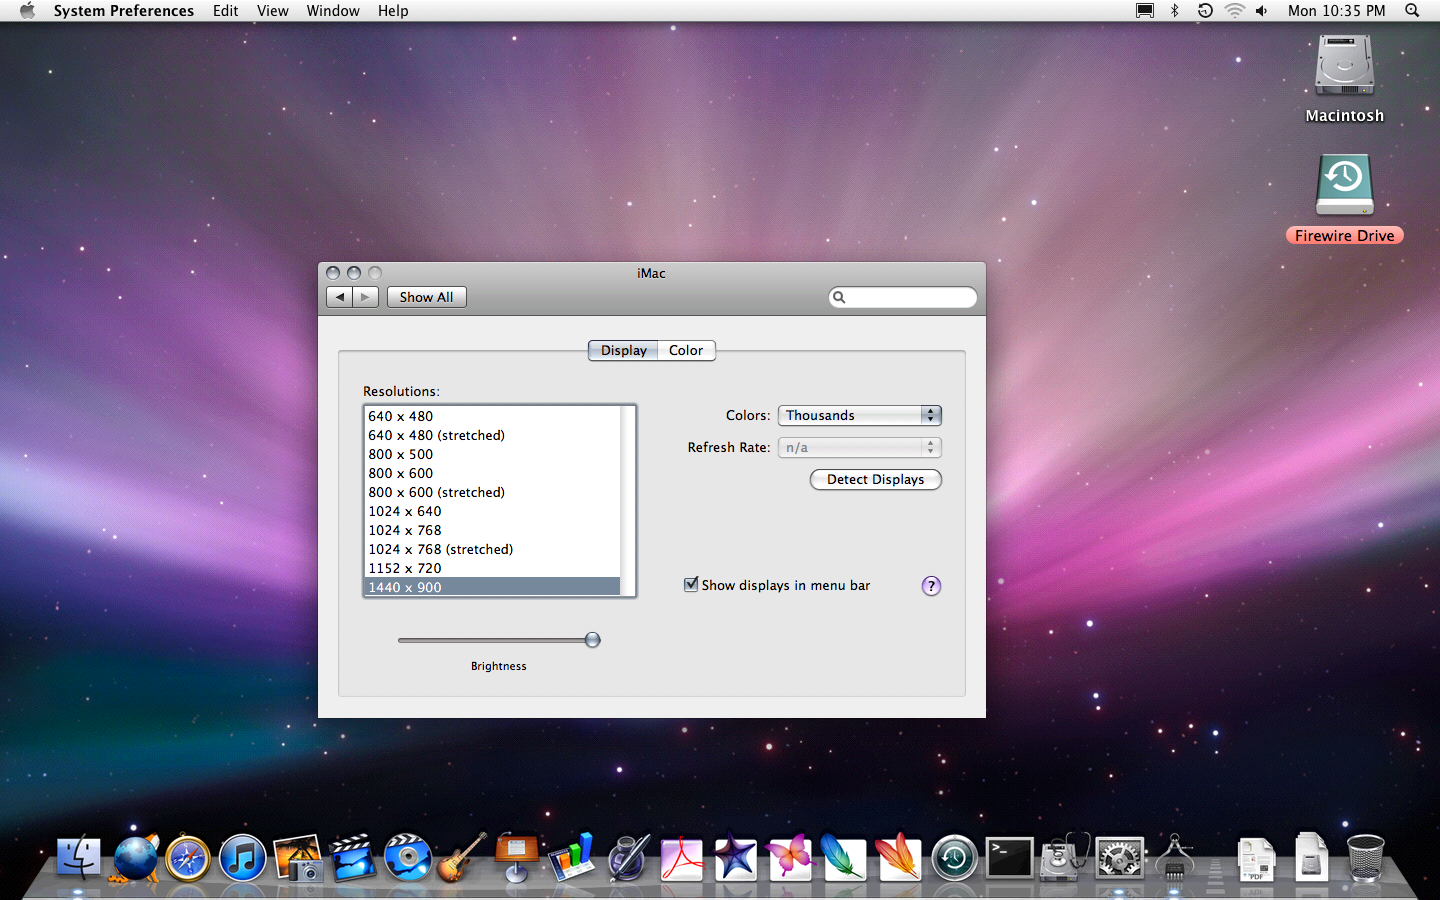Click the Brightness slider knob
The height and width of the screenshot is (900, 1440).
(x=593, y=640)
